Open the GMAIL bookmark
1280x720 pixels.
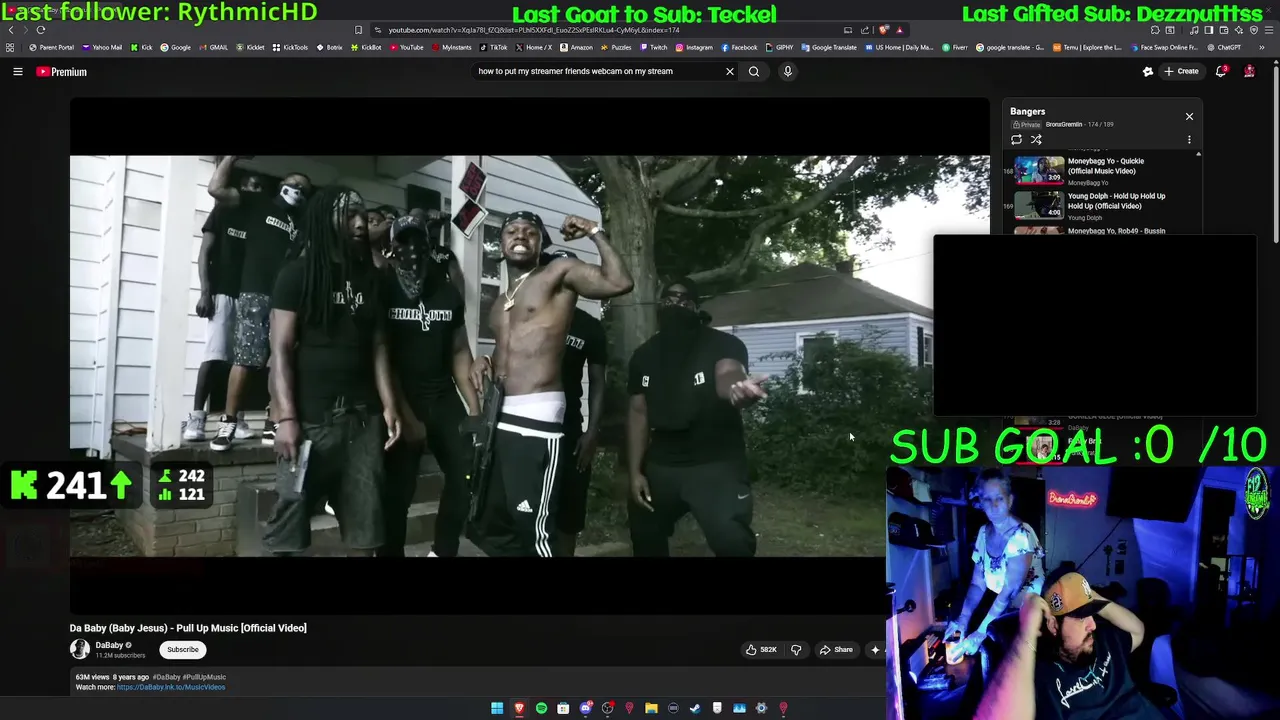coord(213,47)
